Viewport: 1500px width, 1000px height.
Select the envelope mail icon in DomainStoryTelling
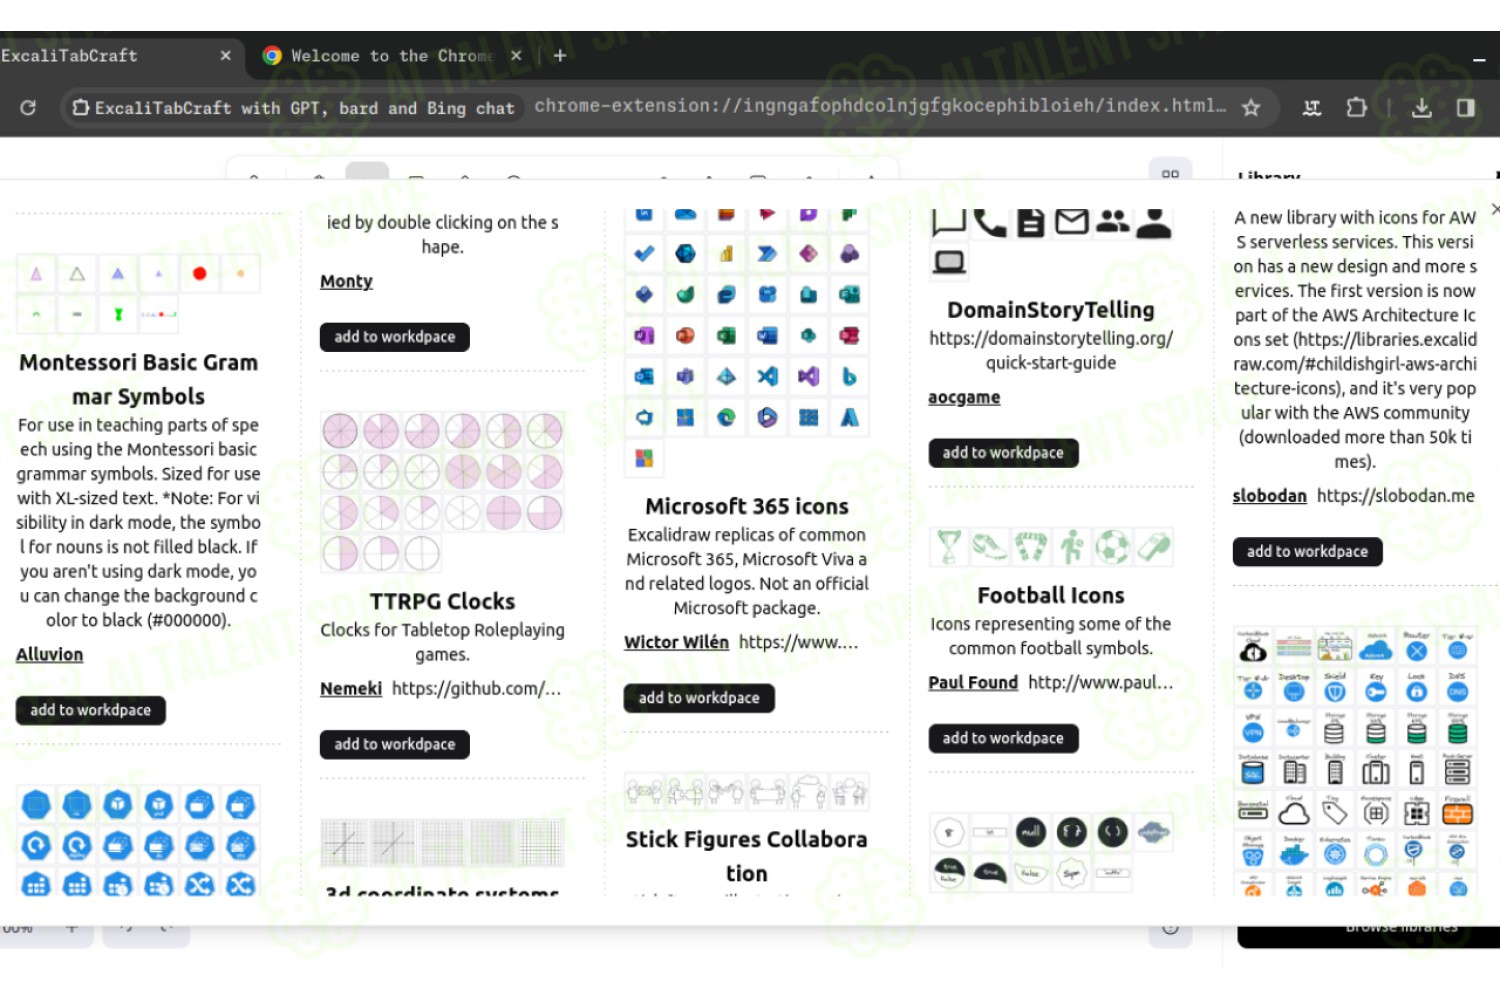click(1072, 222)
